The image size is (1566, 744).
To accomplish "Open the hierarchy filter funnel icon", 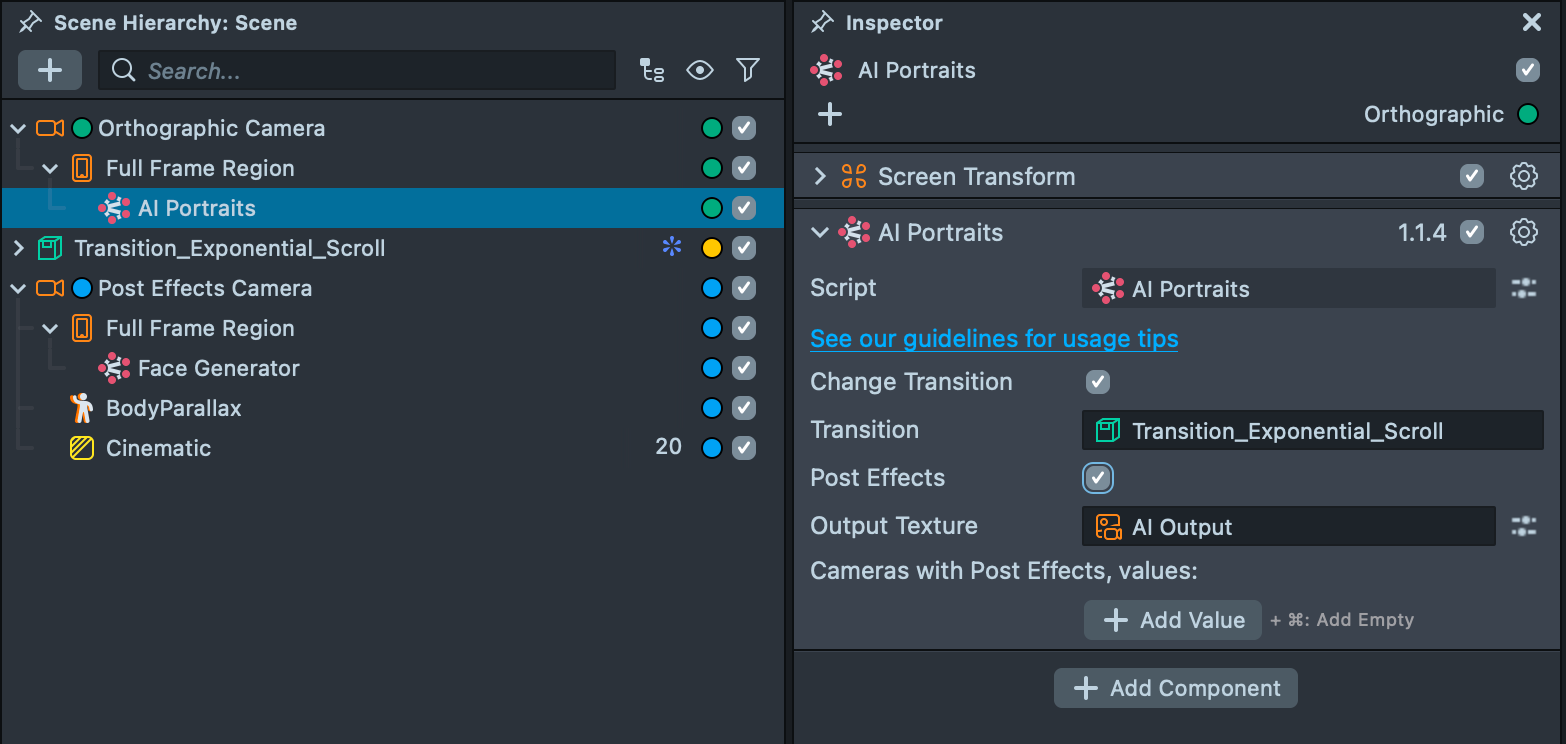I will coord(747,70).
